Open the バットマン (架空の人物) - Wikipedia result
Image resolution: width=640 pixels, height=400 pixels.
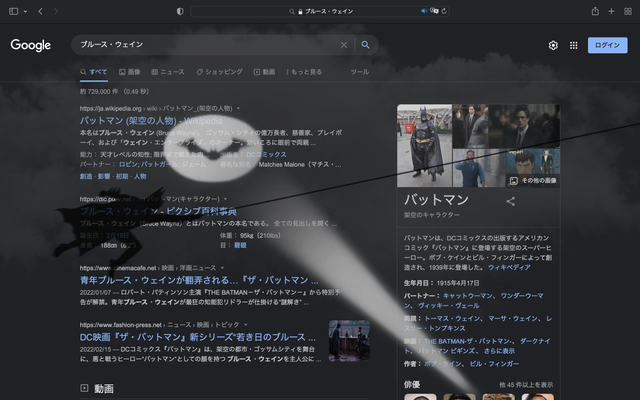[x=151, y=121]
